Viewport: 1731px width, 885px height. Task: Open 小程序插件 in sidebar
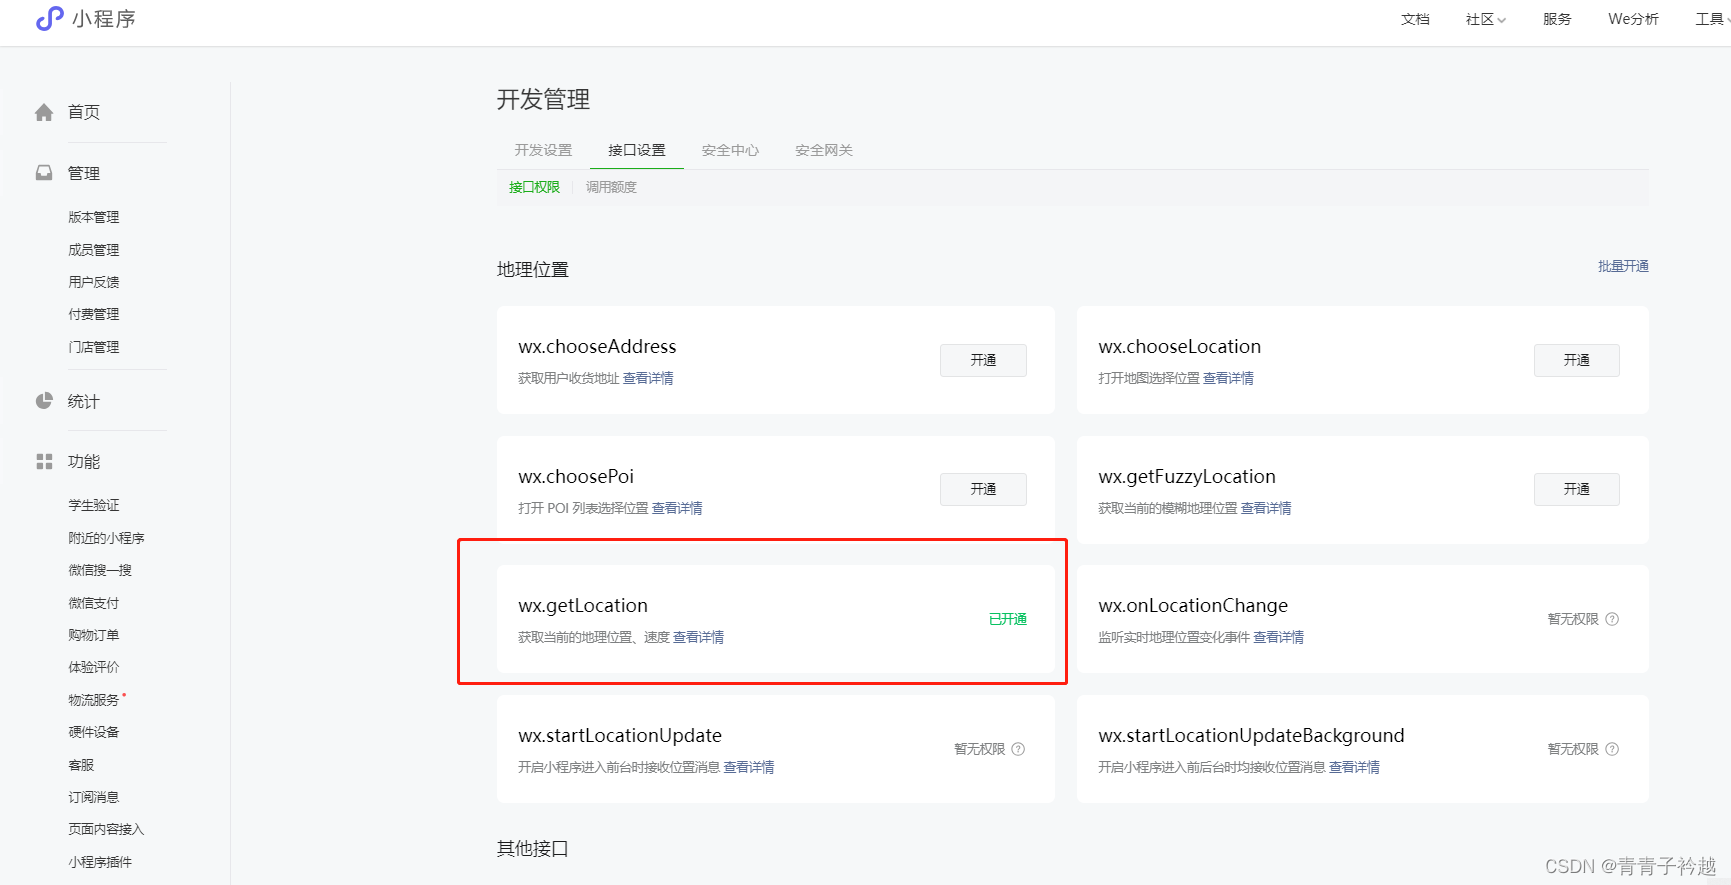coord(100,862)
